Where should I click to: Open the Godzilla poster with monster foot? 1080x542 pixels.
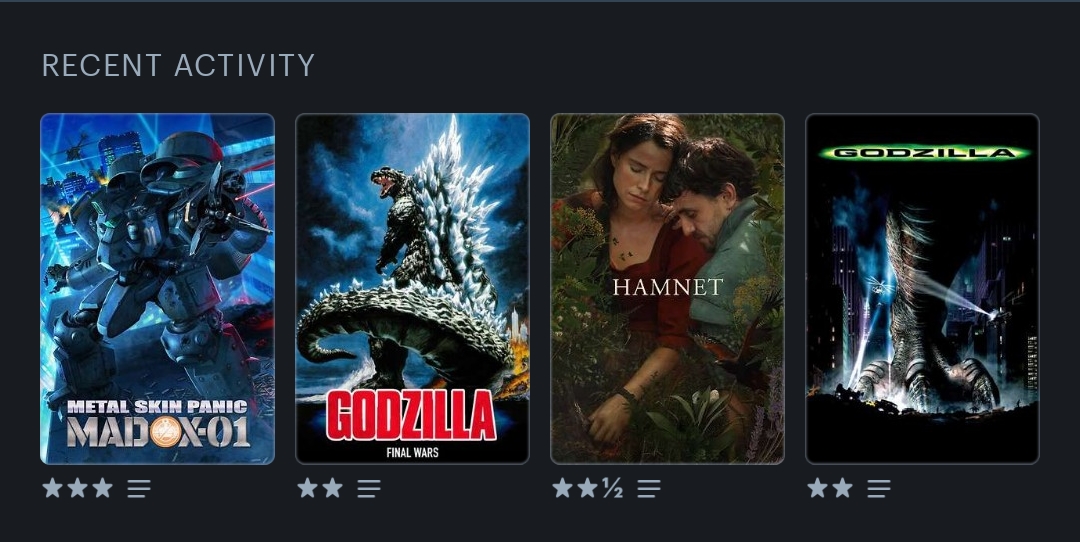(922, 289)
